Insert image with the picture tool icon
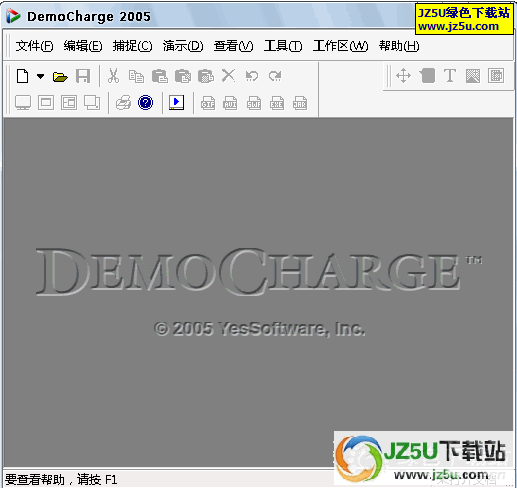 click(x=473, y=76)
